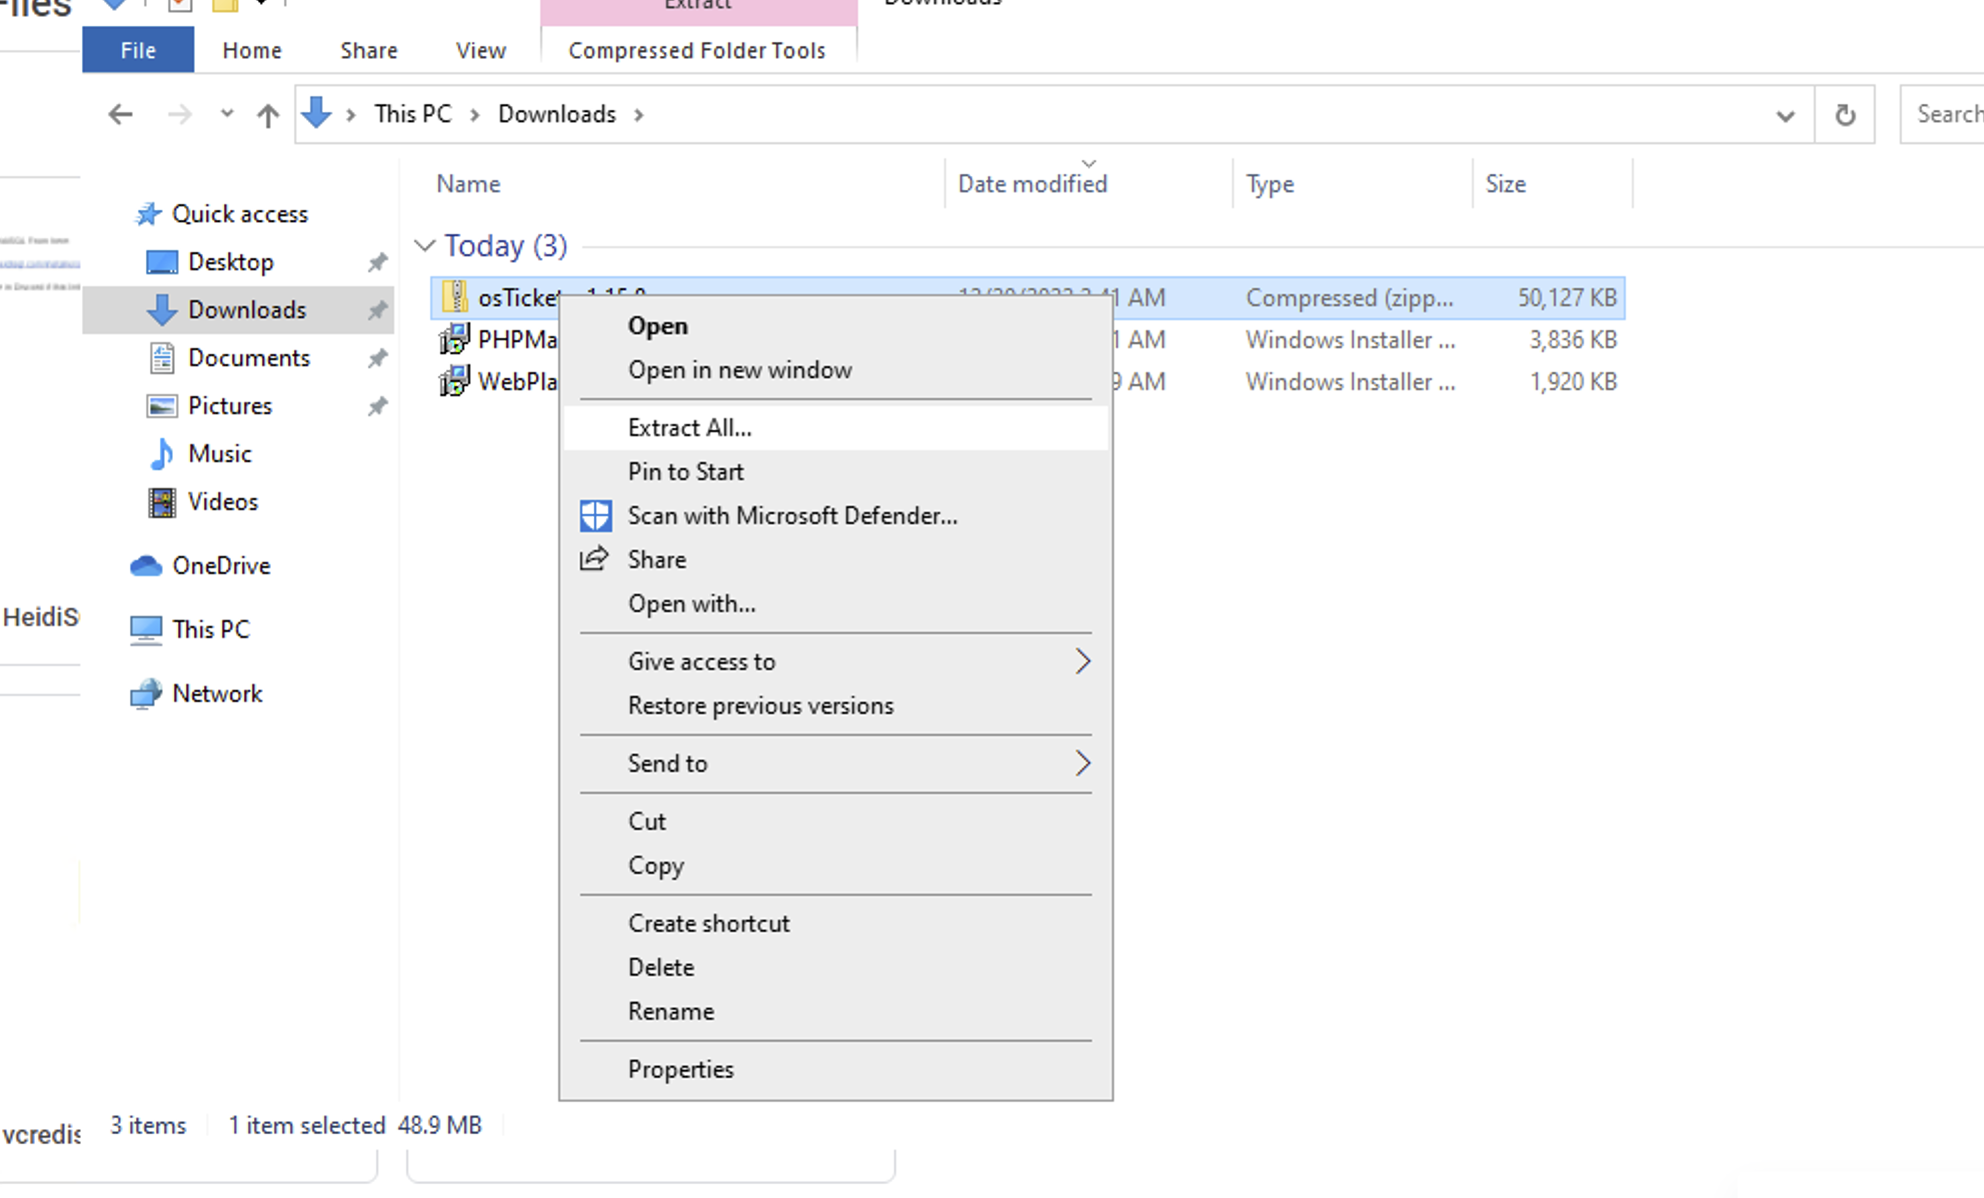The width and height of the screenshot is (1984, 1198).
Task: Choose Extract All... from context menu
Action: click(x=689, y=428)
